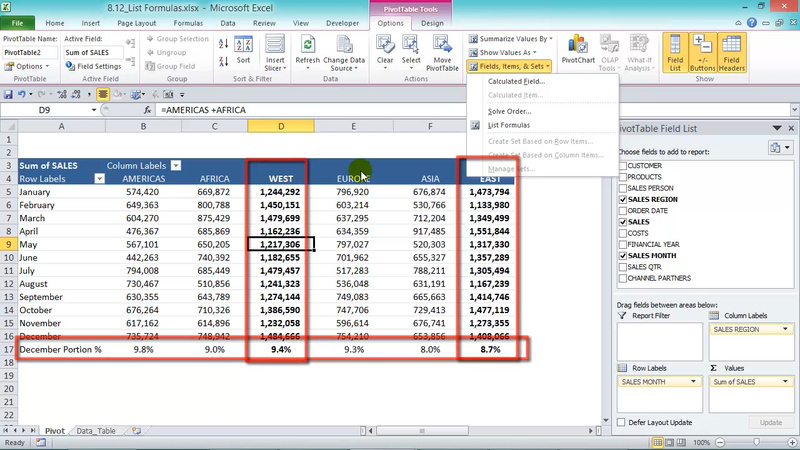The image size is (800, 450).
Task: Click the insert function fx icon
Action: (x=147, y=110)
